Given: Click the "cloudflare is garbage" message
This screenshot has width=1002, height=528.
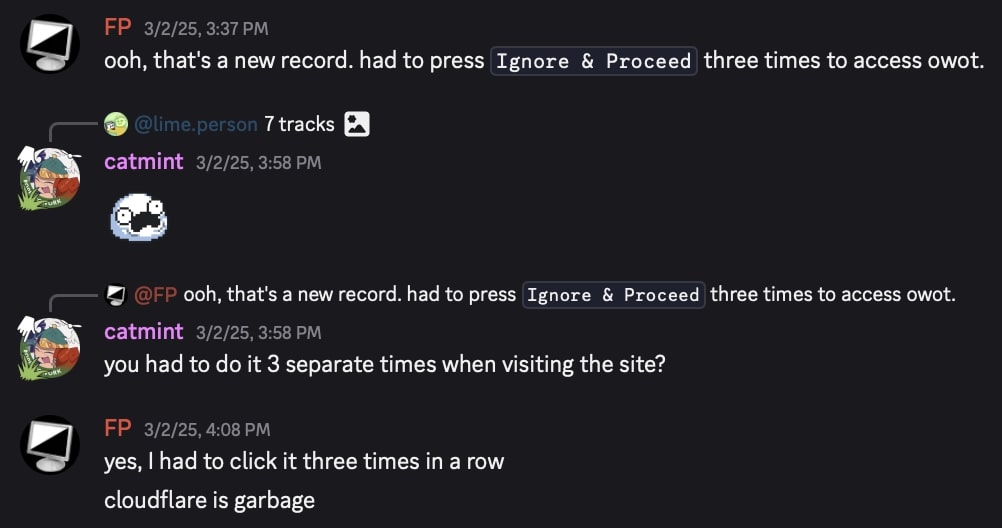Looking at the screenshot, I should click(x=209, y=500).
